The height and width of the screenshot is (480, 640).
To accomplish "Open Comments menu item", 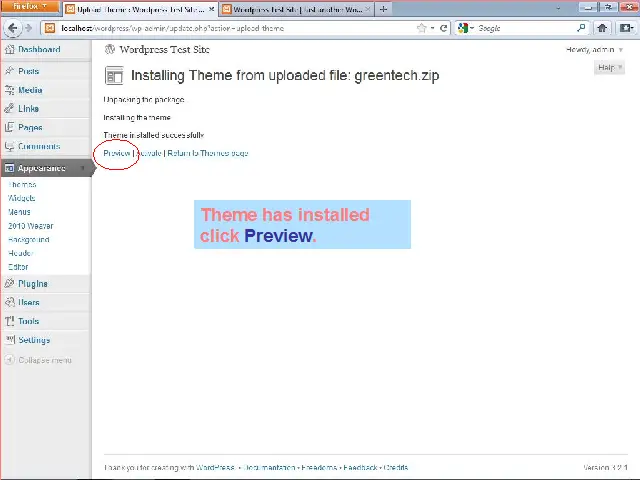I will (39, 146).
